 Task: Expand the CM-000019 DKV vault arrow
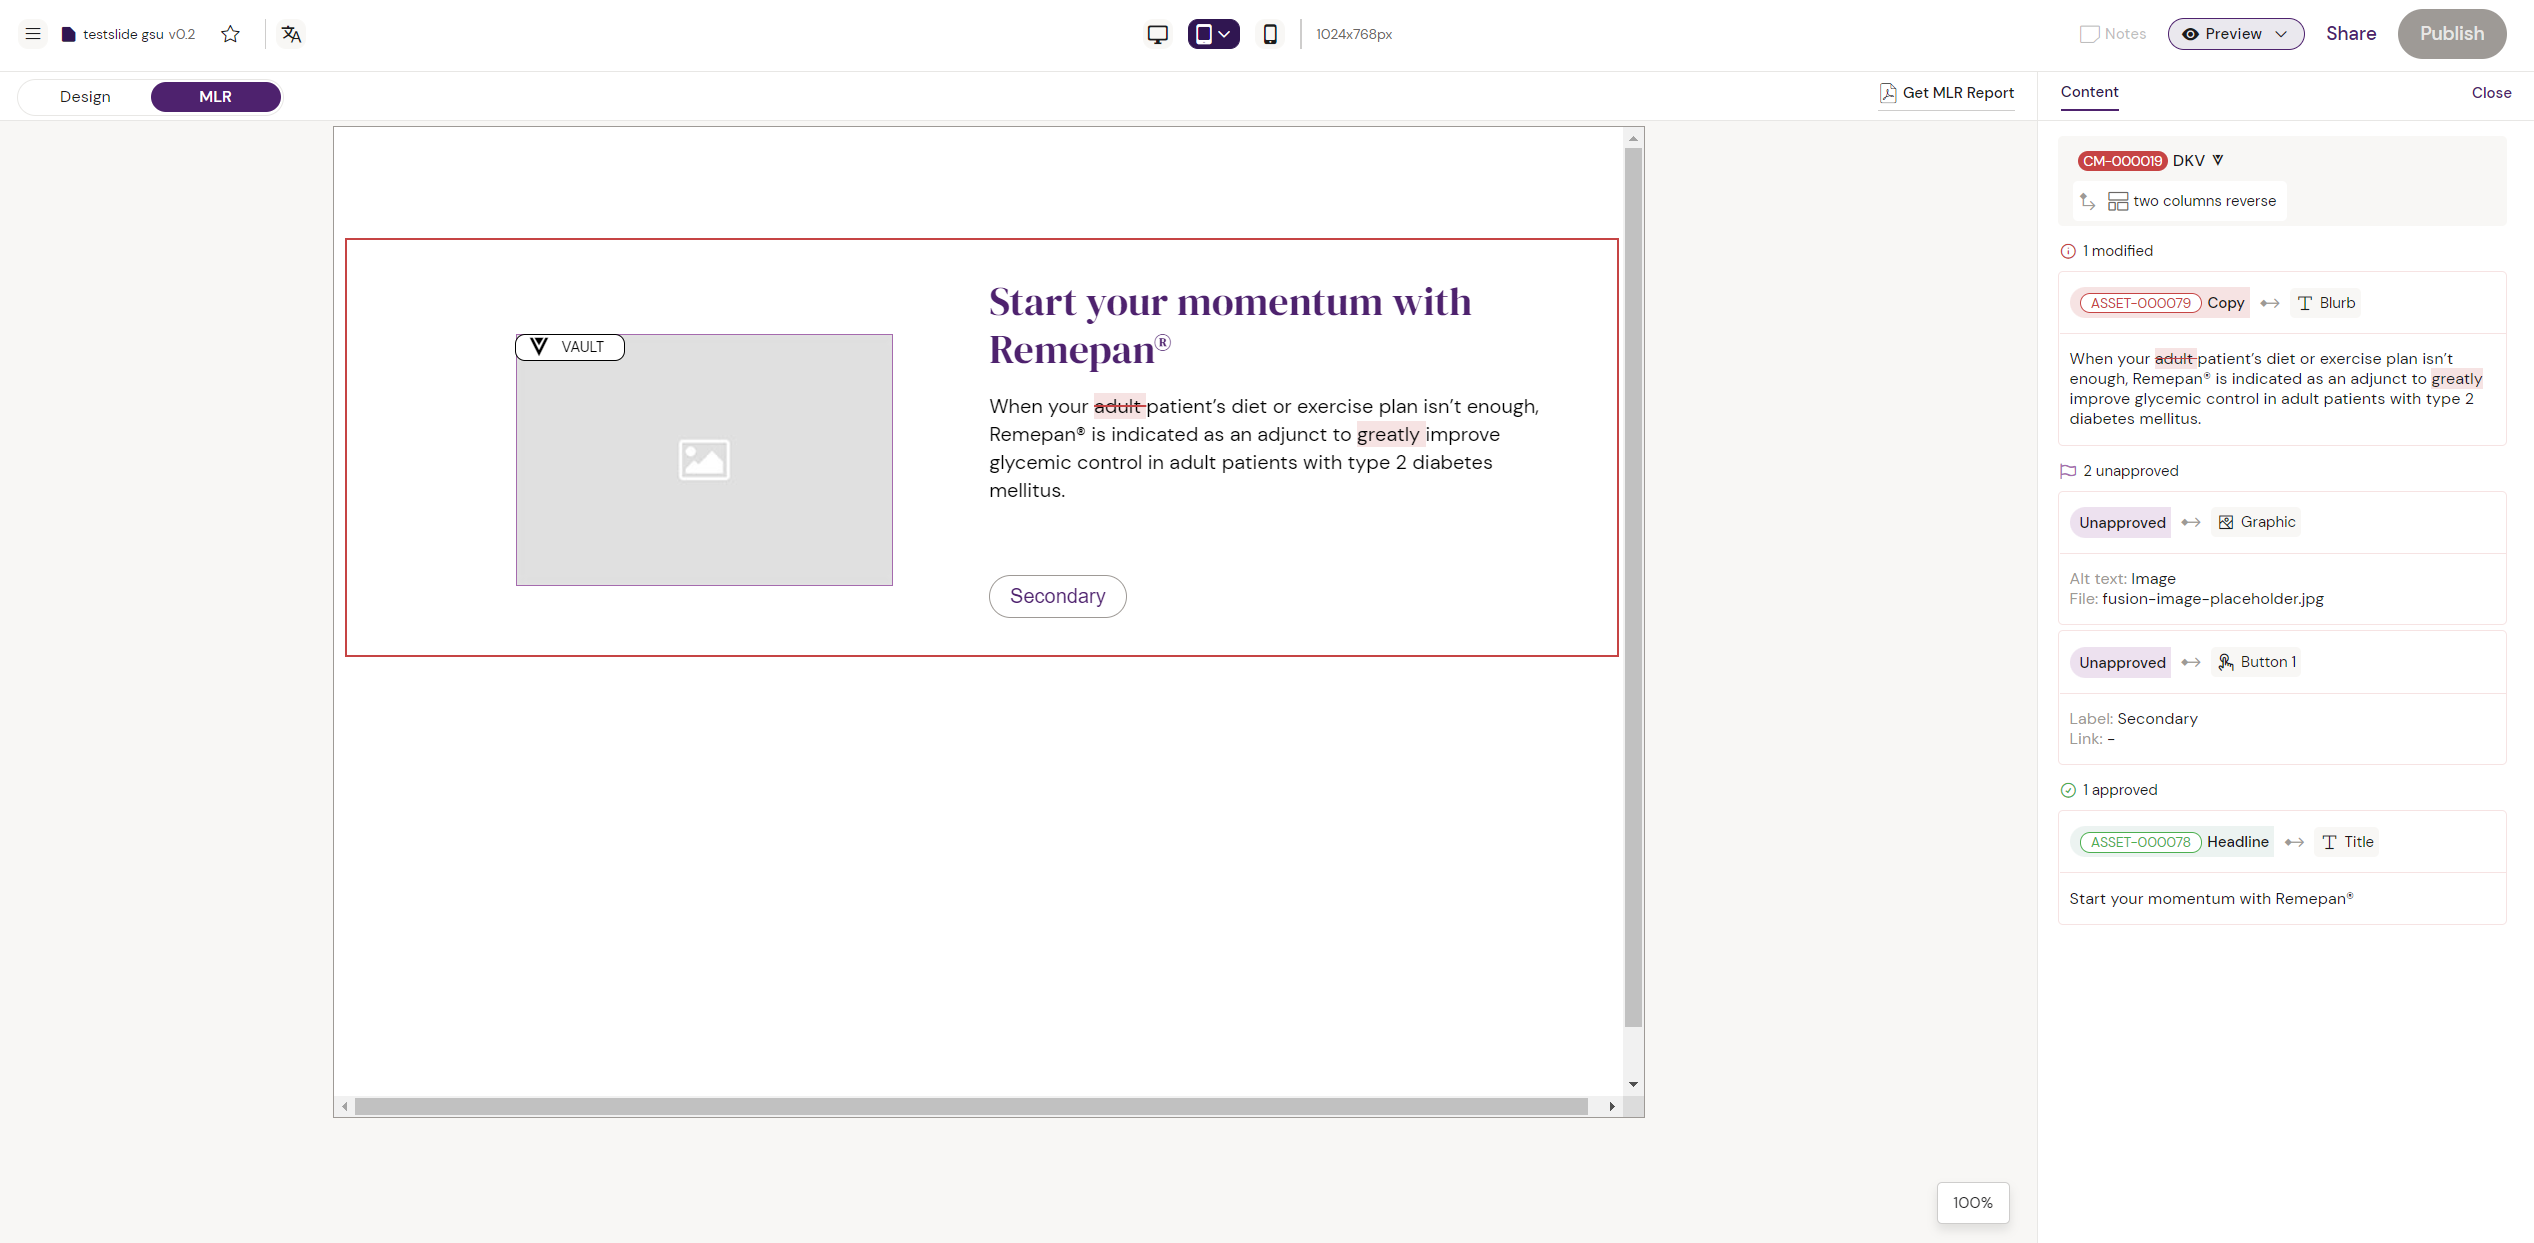(x=2218, y=161)
